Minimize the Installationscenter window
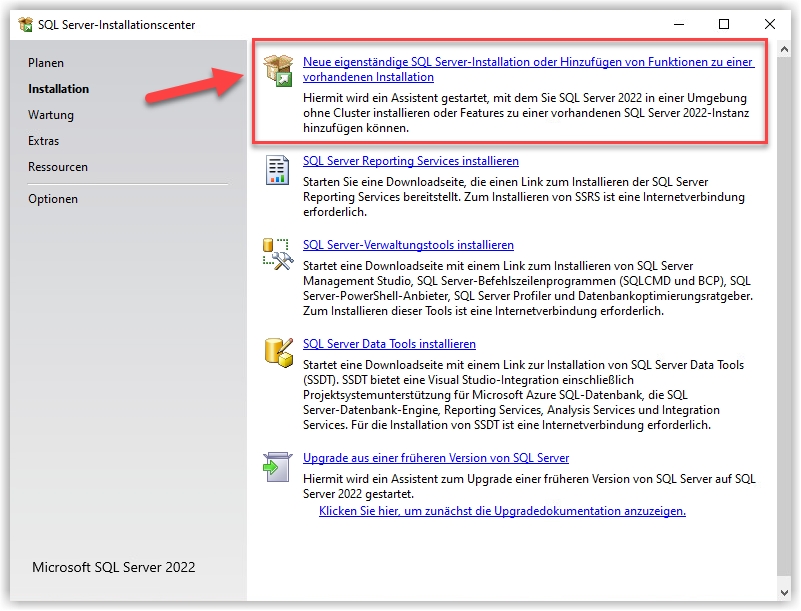 click(x=679, y=24)
